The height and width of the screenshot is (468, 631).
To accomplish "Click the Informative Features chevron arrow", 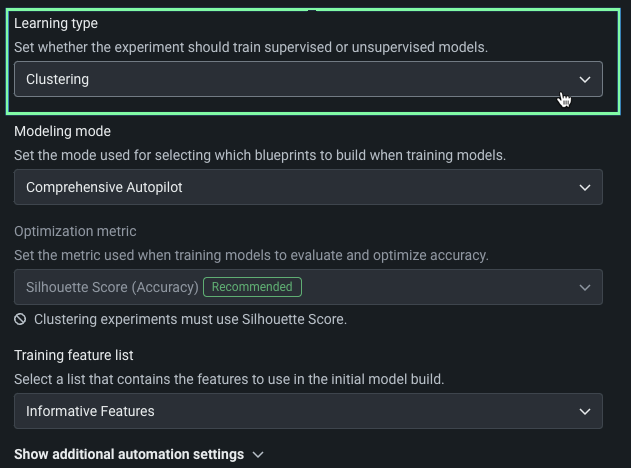I will pos(585,411).
